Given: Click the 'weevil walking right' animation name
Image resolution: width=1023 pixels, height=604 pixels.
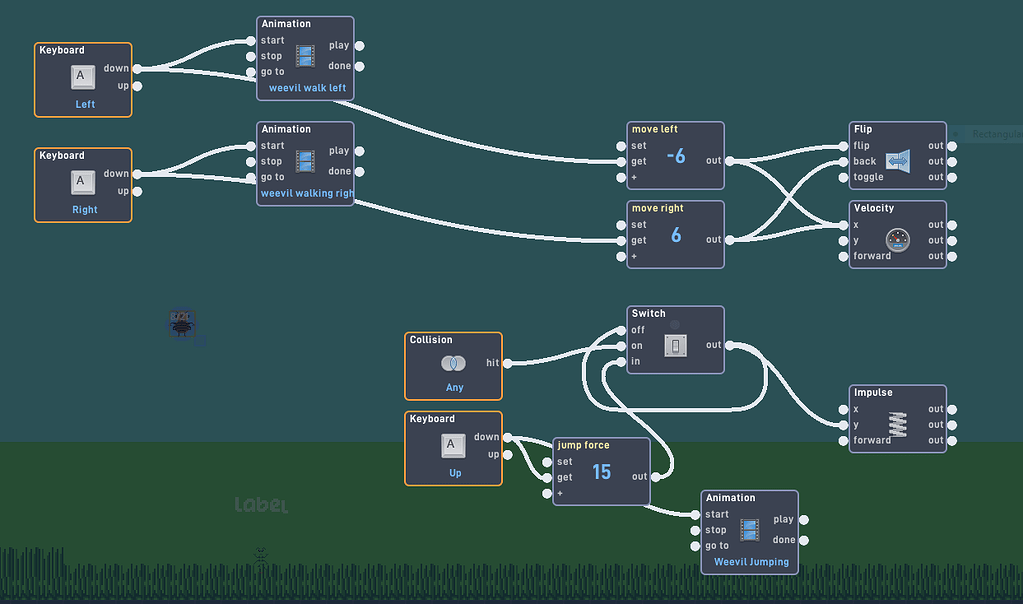Looking at the screenshot, I should (307, 193).
